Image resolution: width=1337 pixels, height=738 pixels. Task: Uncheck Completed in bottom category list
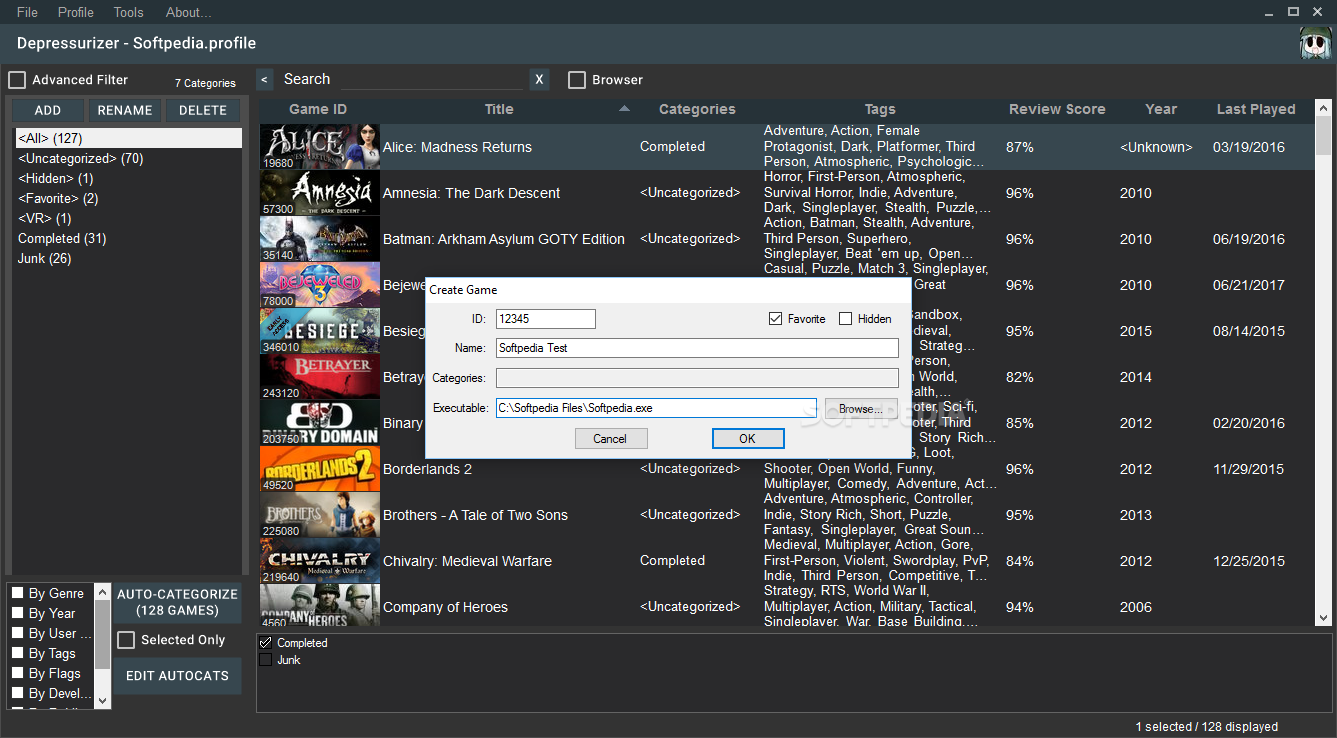265,643
